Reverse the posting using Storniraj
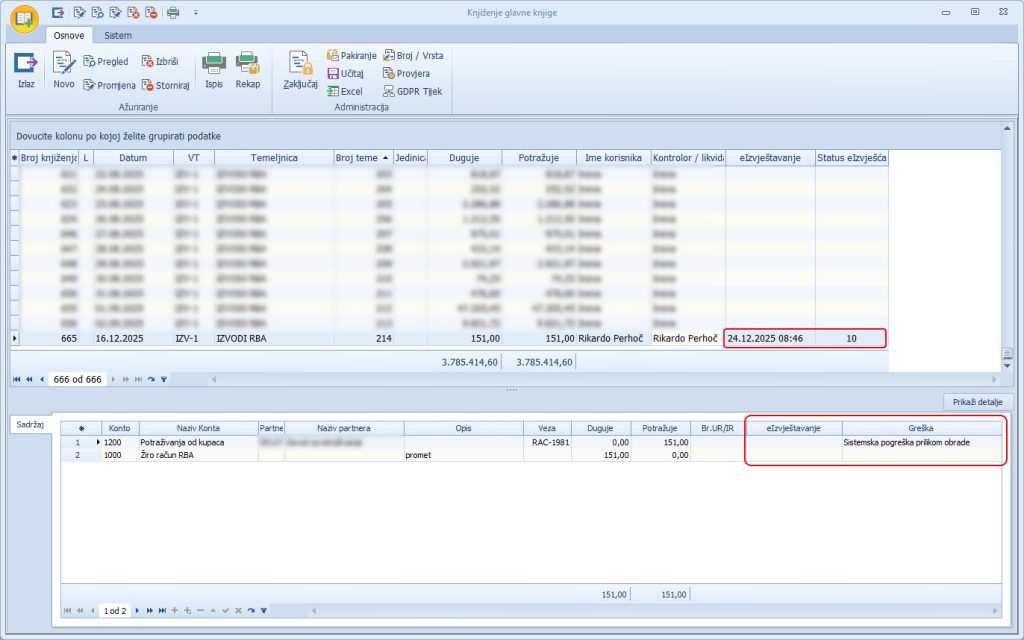1024x640 pixels. pos(165,85)
